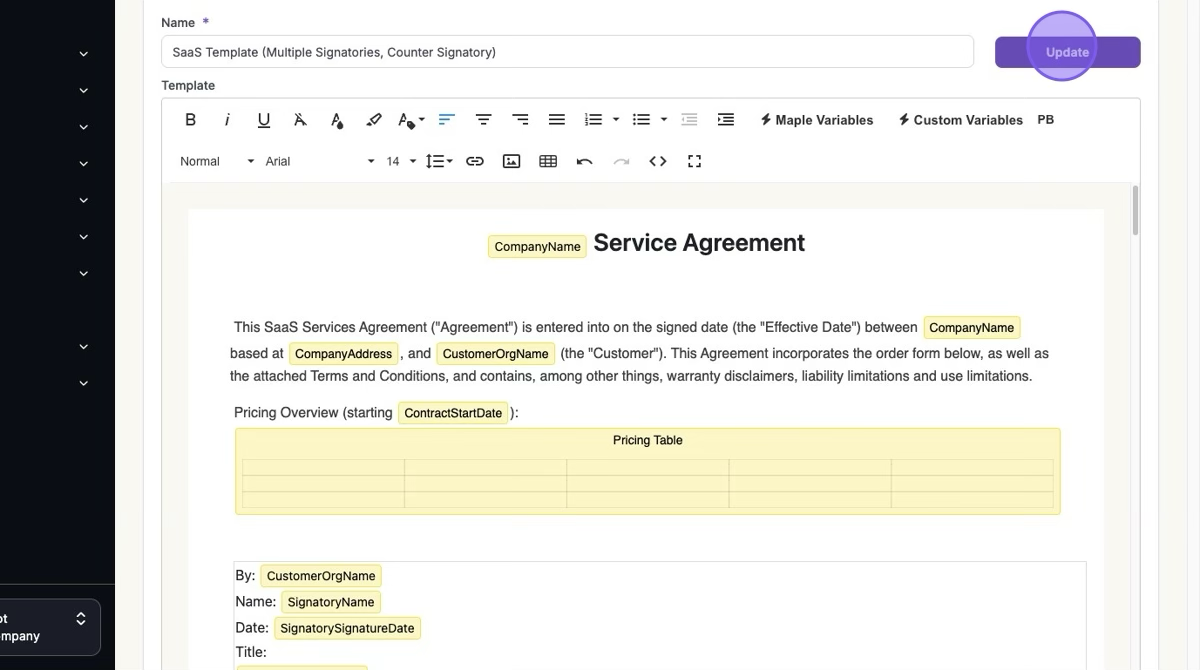Center align the text
Screen dimensions: 1200x670
(483, 120)
